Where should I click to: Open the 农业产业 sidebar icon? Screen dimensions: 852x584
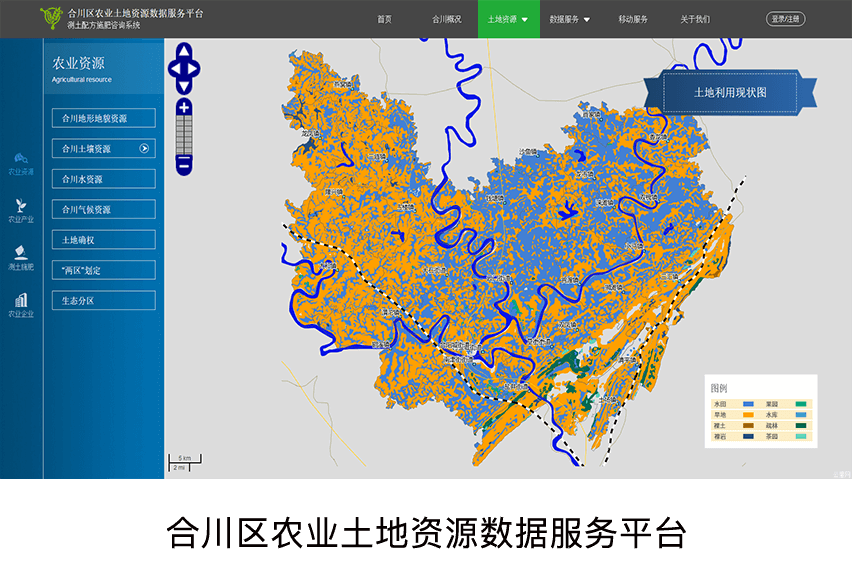[x=21, y=206]
